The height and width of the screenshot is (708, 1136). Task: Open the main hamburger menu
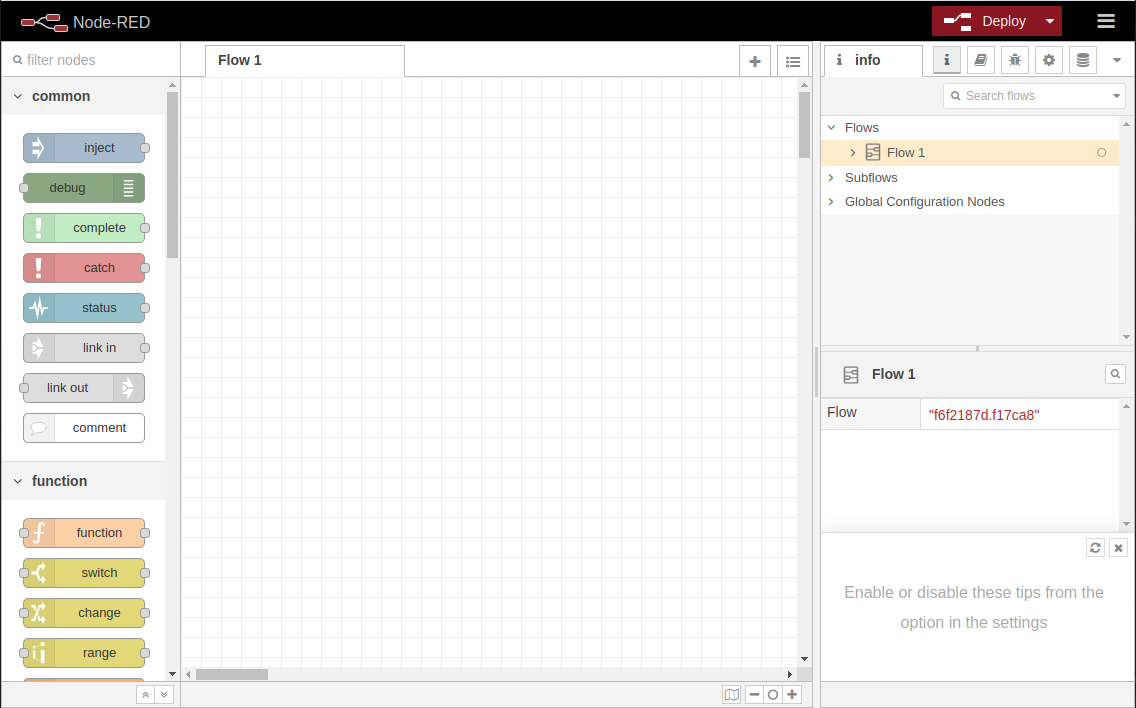tap(1105, 21)
